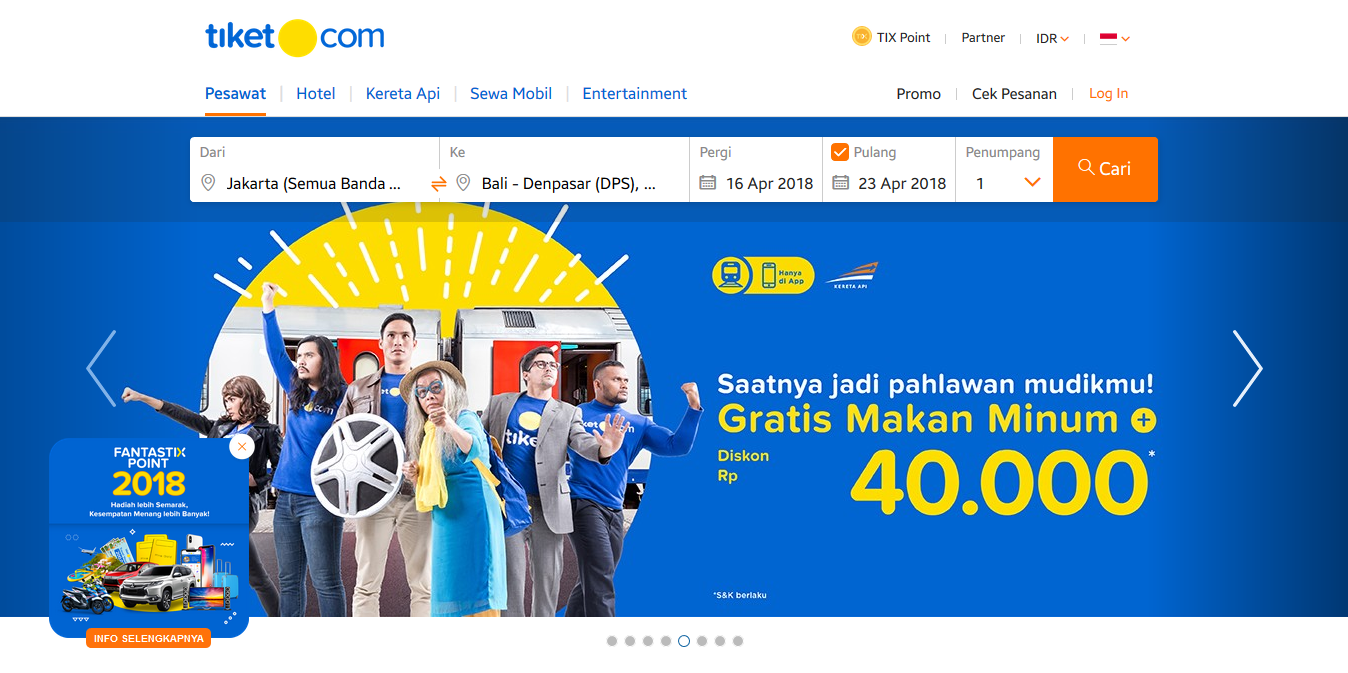This screenshot has height=673, width=1348.
Task: Close the Fantastix Point 2018 popup
Action: (x=241, y=446)
